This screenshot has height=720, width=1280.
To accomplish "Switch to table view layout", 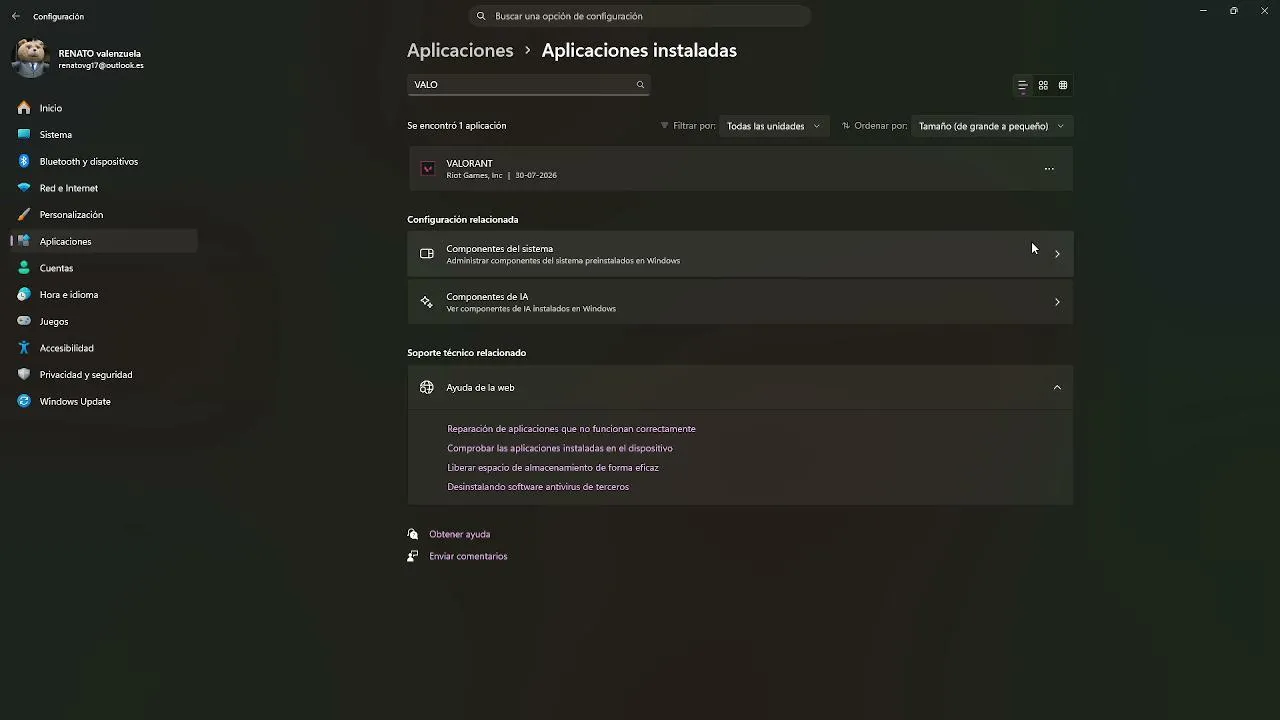I will [x=1063, y=86].
